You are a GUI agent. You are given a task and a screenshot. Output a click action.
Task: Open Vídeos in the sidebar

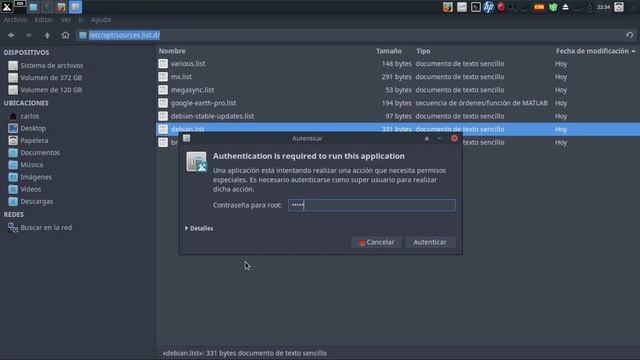click(x=31, y=189)
